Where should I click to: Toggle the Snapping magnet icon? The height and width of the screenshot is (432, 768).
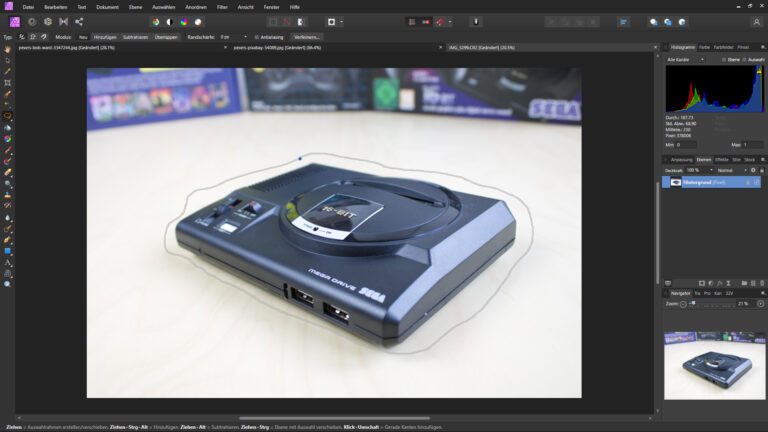pos(440,22)
